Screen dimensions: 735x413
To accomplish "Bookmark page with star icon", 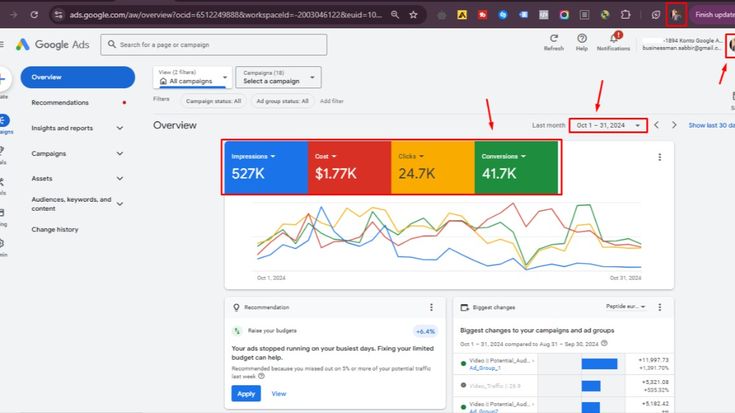I will pyautogui.click(x=413, y=15).
